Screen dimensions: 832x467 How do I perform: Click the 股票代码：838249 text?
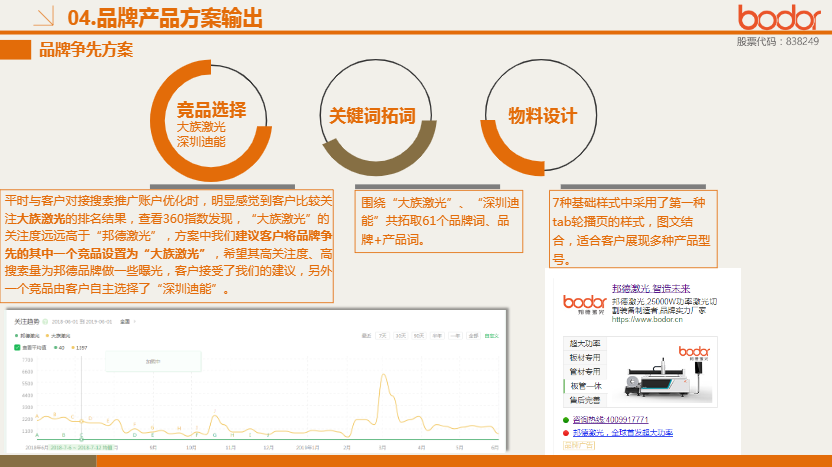tap(777, 41)
